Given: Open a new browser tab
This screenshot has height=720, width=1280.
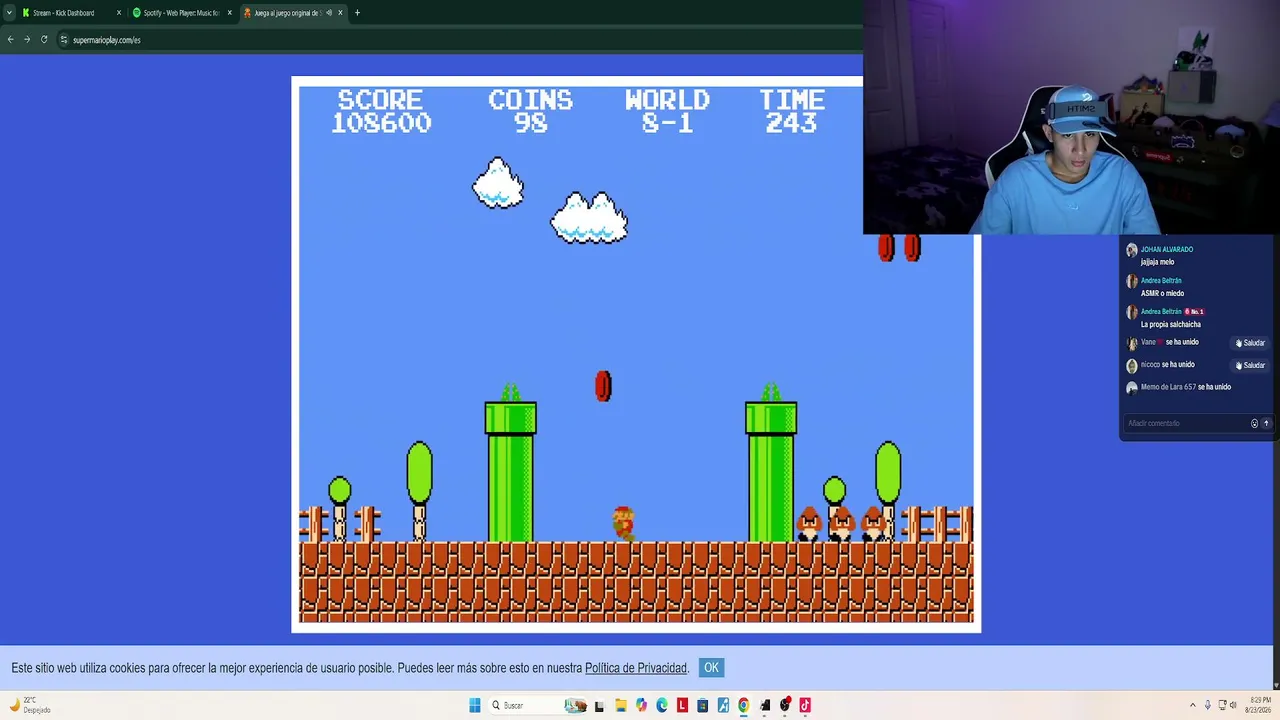Looking at the screenshot, I should coord(357,13).
